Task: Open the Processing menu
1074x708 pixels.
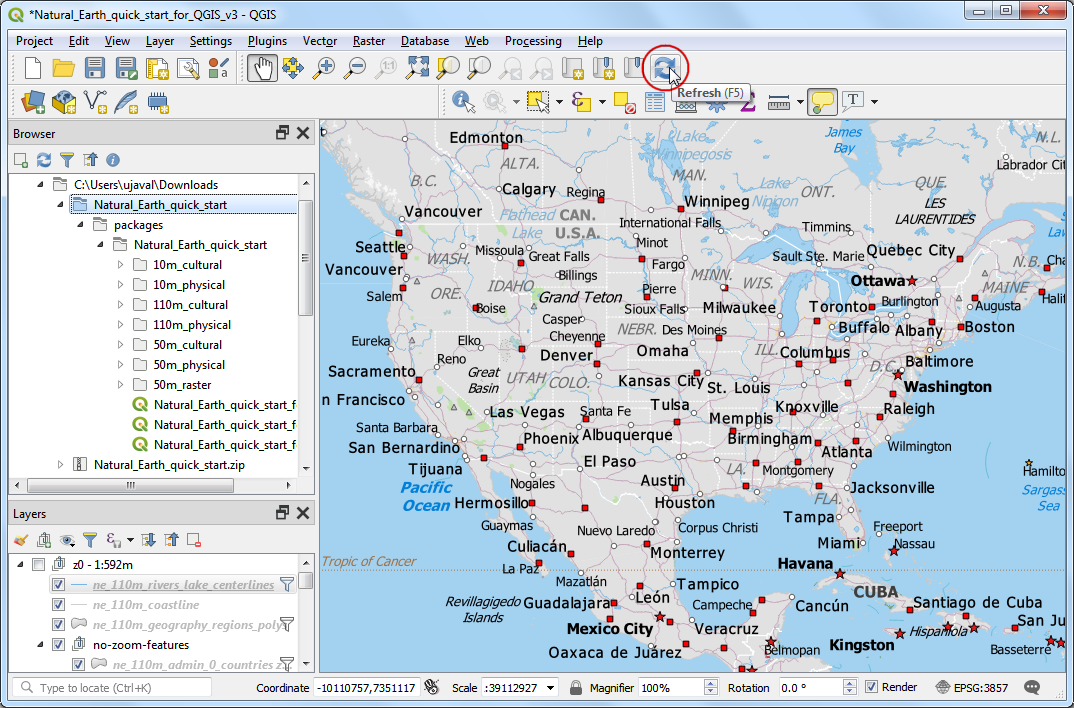Action: point(533,41)
